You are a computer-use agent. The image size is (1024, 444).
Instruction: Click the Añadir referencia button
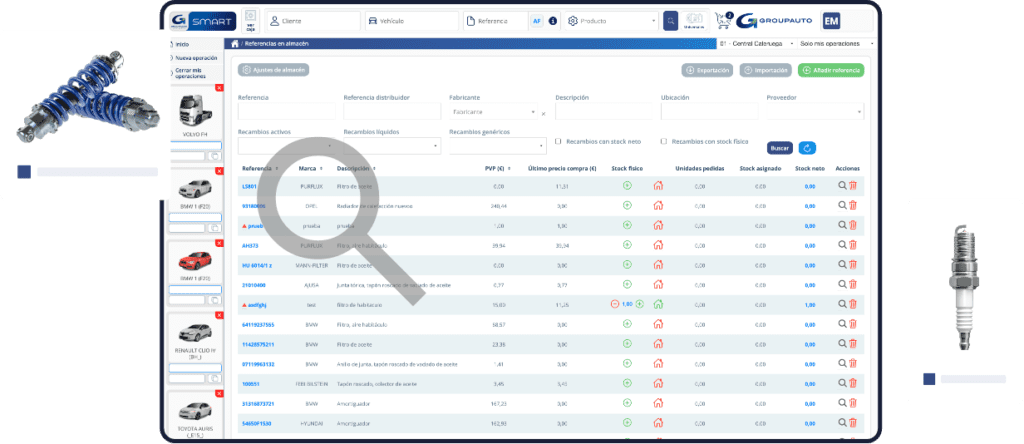(x=831, y=70)
